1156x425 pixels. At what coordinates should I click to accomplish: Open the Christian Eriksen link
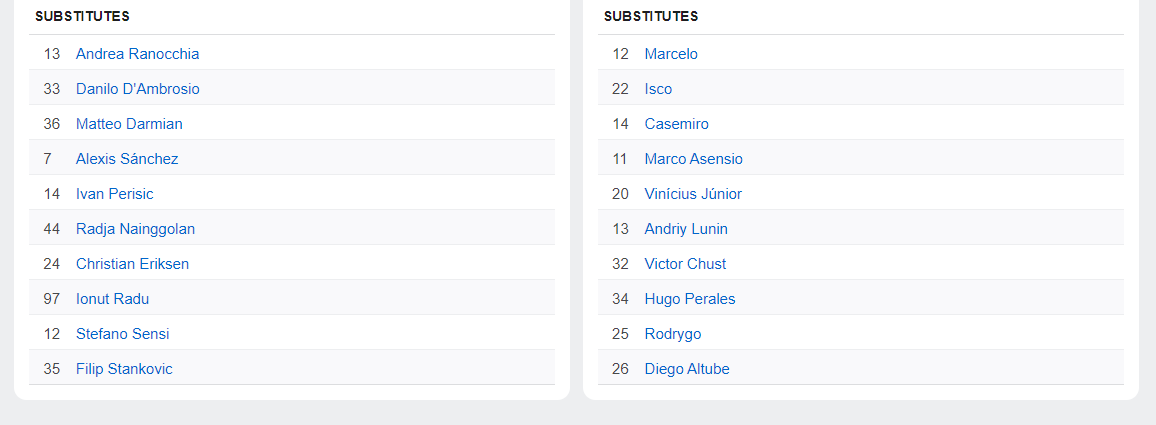[132, 264]
